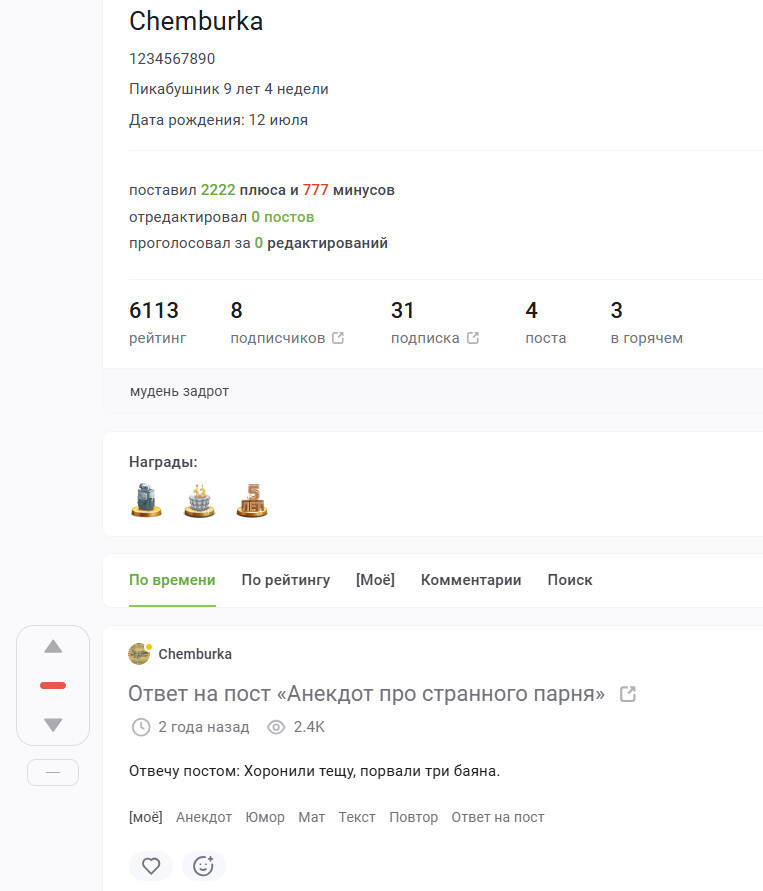The image size is (763, 891).
Task: Downvote the post with the down arrow
Action: tap(53, 725)
